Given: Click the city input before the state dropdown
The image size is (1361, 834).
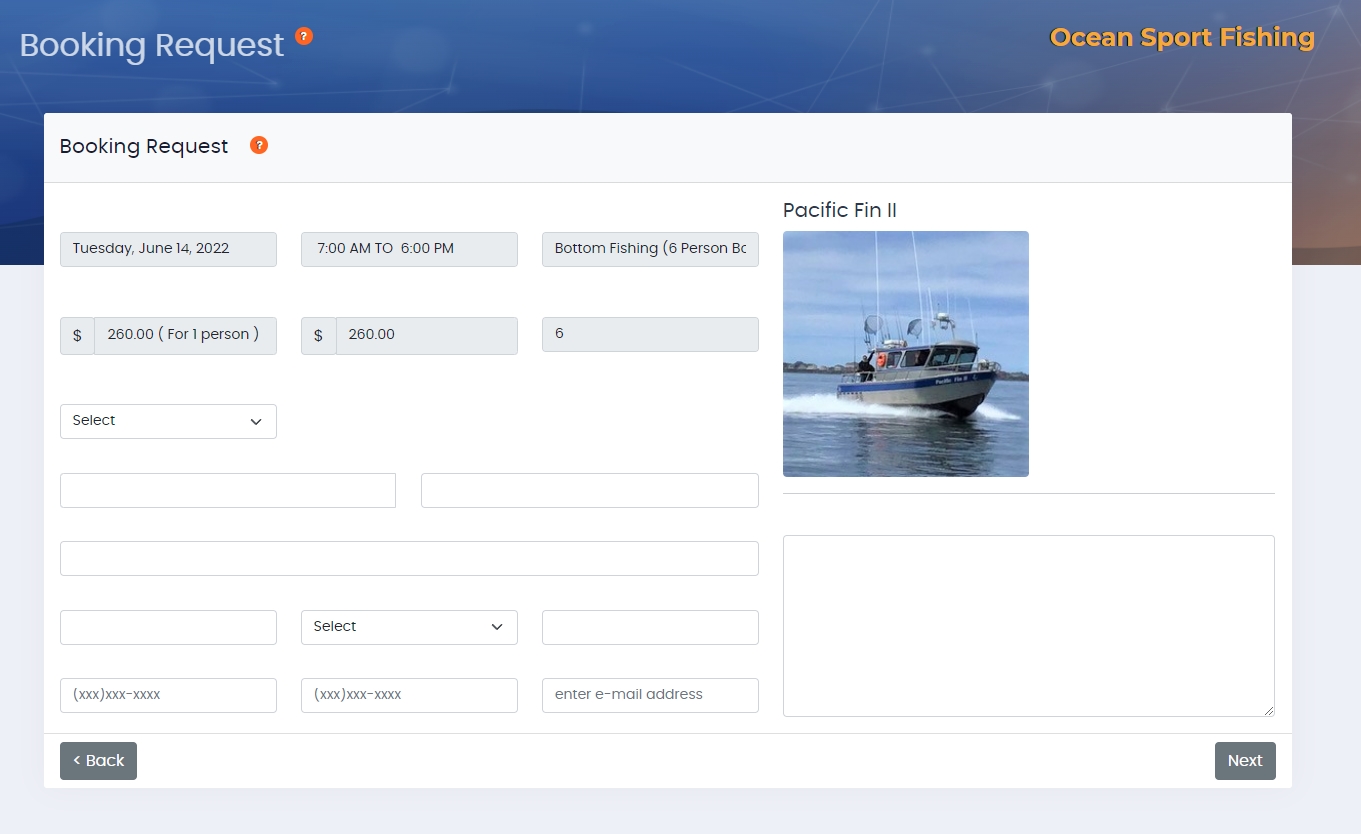Looking at the screenshot, I should [x=168, y=627].
